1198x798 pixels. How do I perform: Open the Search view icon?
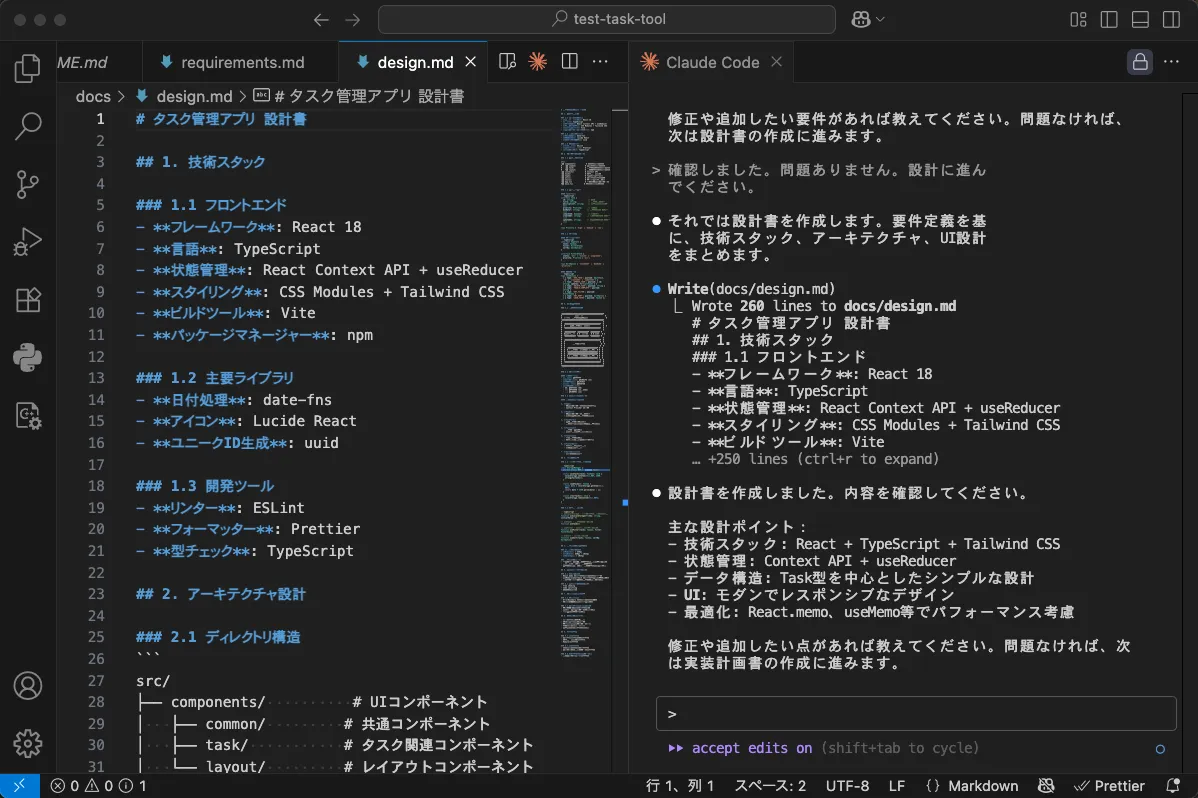tap(28, 126)
